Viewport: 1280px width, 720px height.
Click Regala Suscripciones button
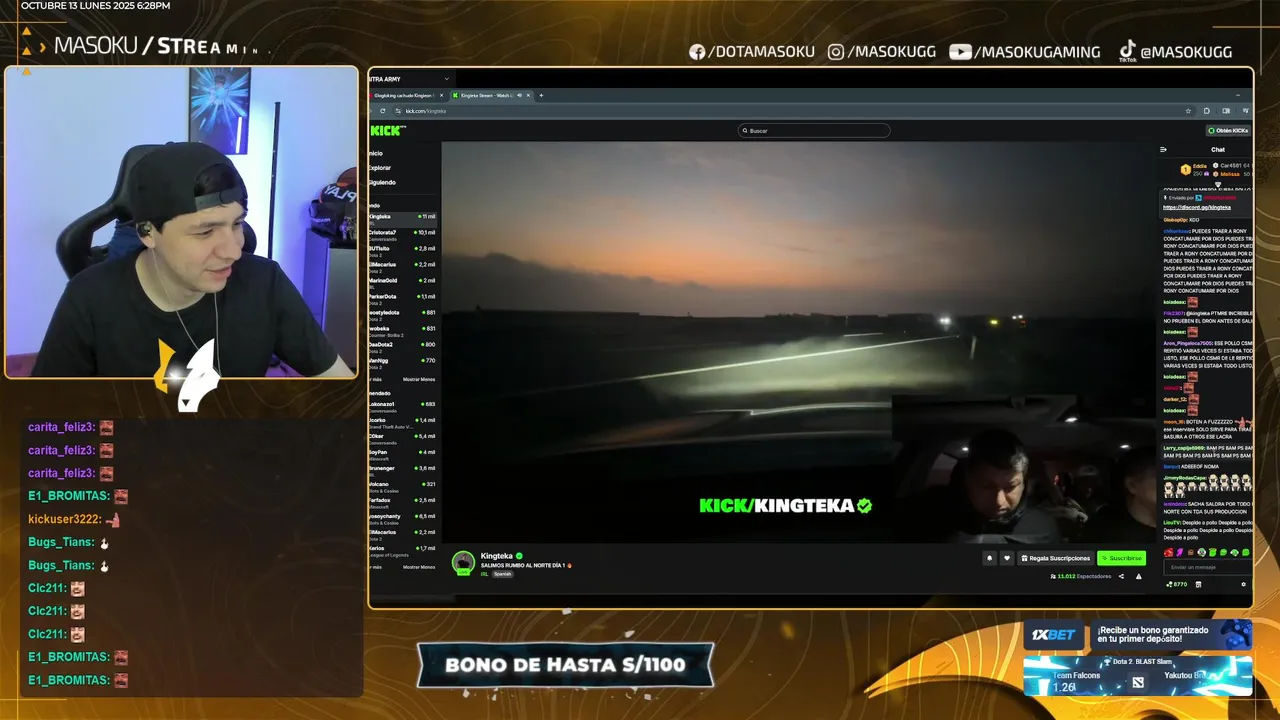pos(1055,558)
